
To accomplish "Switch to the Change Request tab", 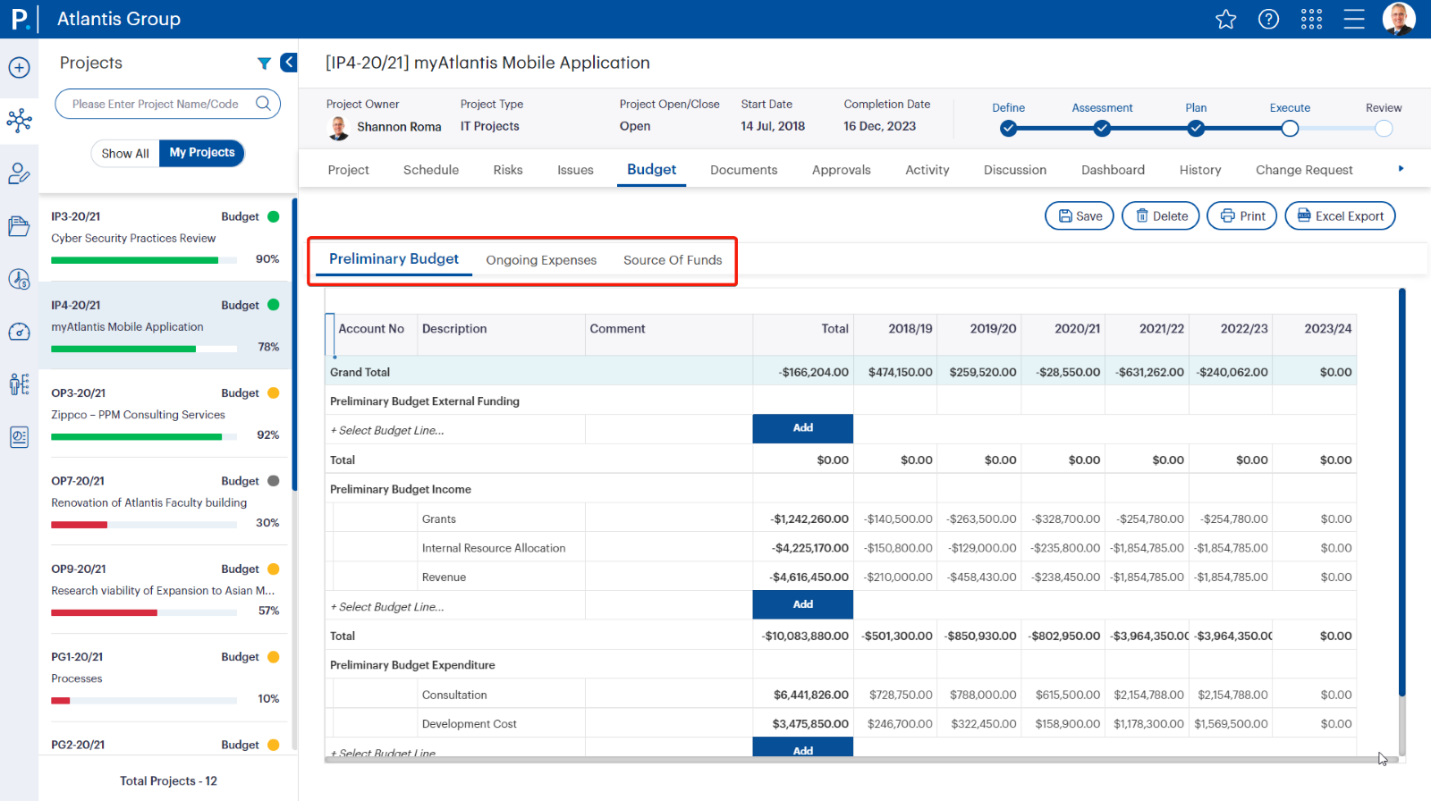I will 1304,170.
